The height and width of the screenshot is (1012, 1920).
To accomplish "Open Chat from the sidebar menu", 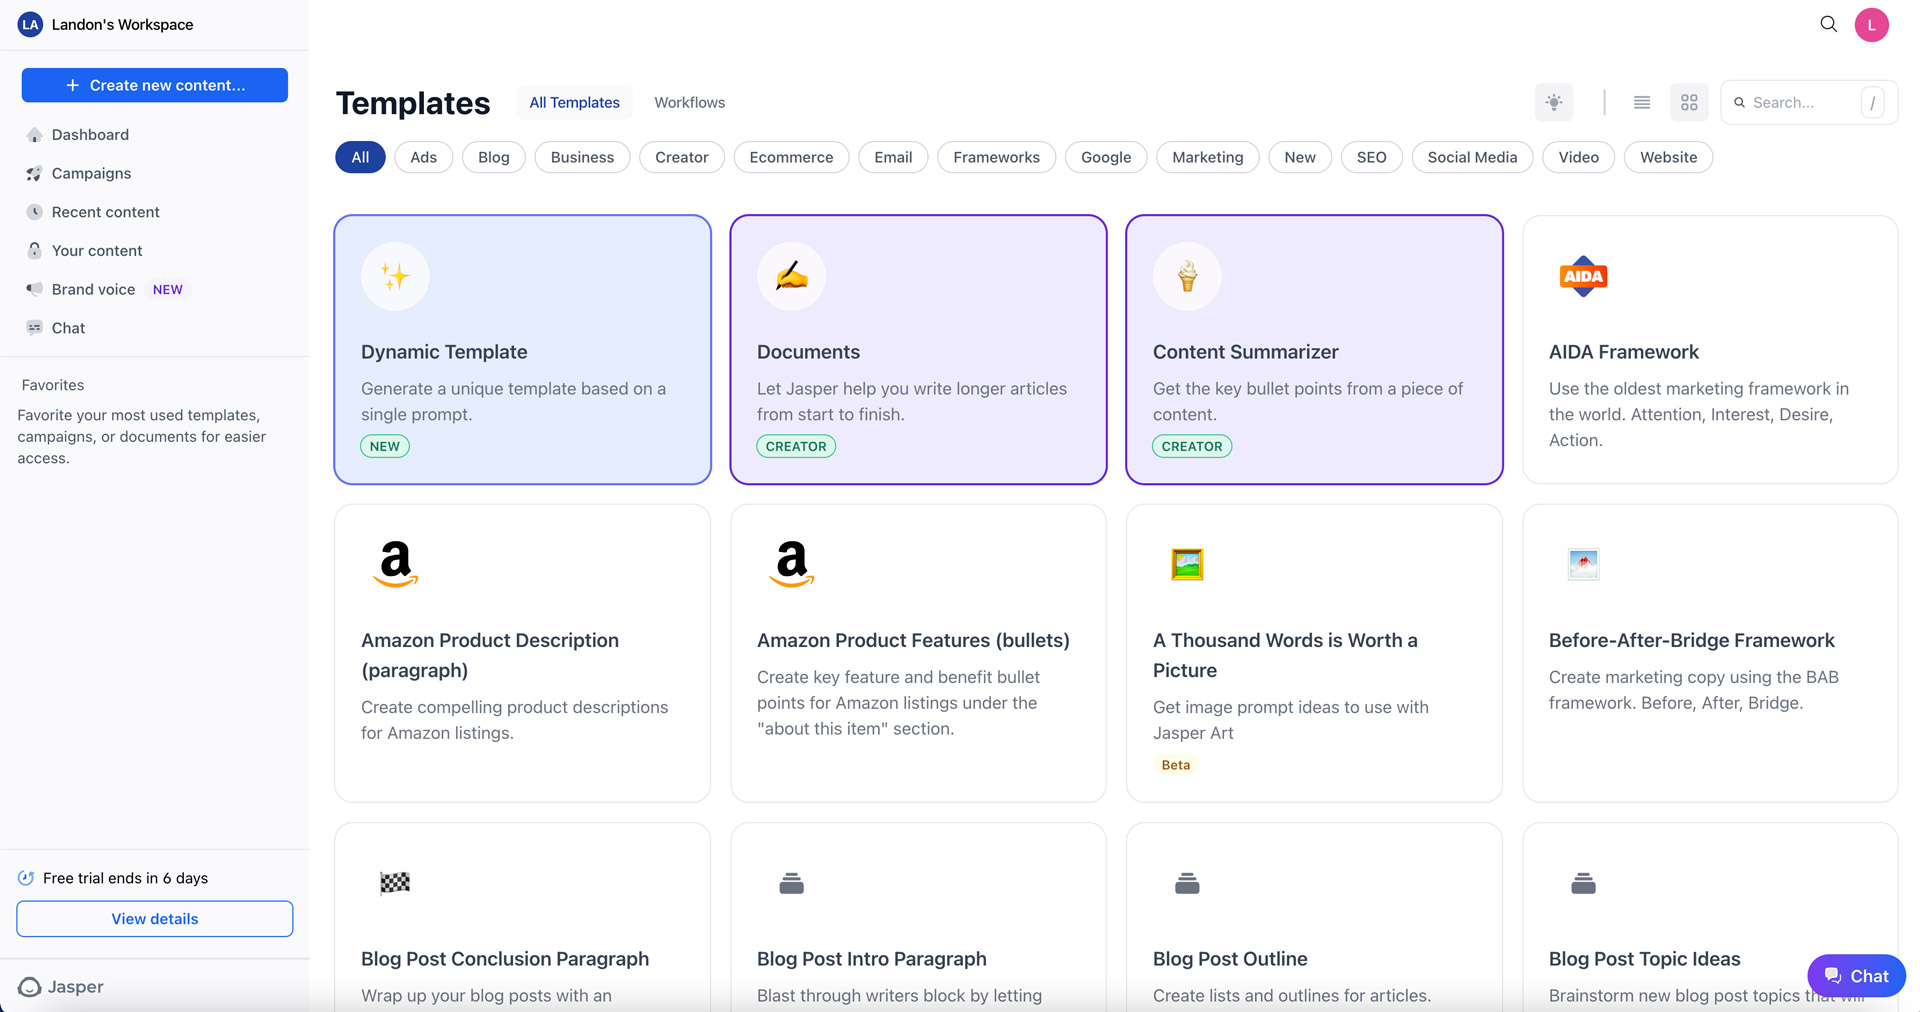I will click(x=68, y=328).
